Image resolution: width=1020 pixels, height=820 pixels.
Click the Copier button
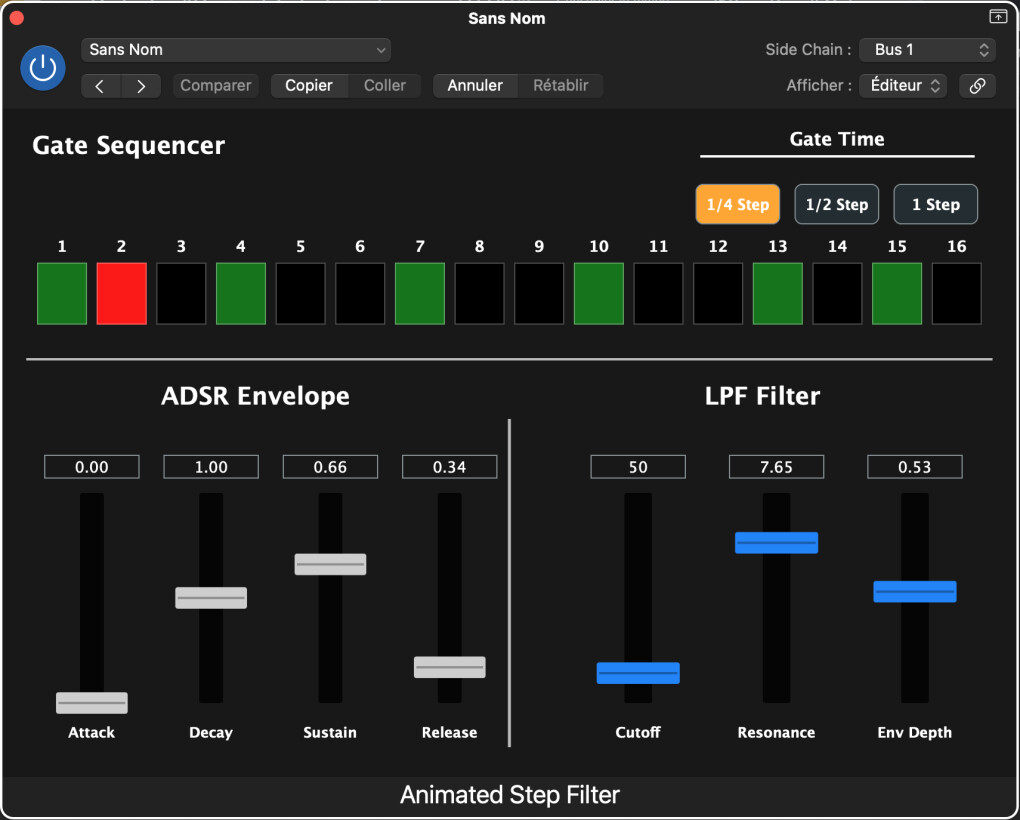pyautogui.click(x=309, y=86)
